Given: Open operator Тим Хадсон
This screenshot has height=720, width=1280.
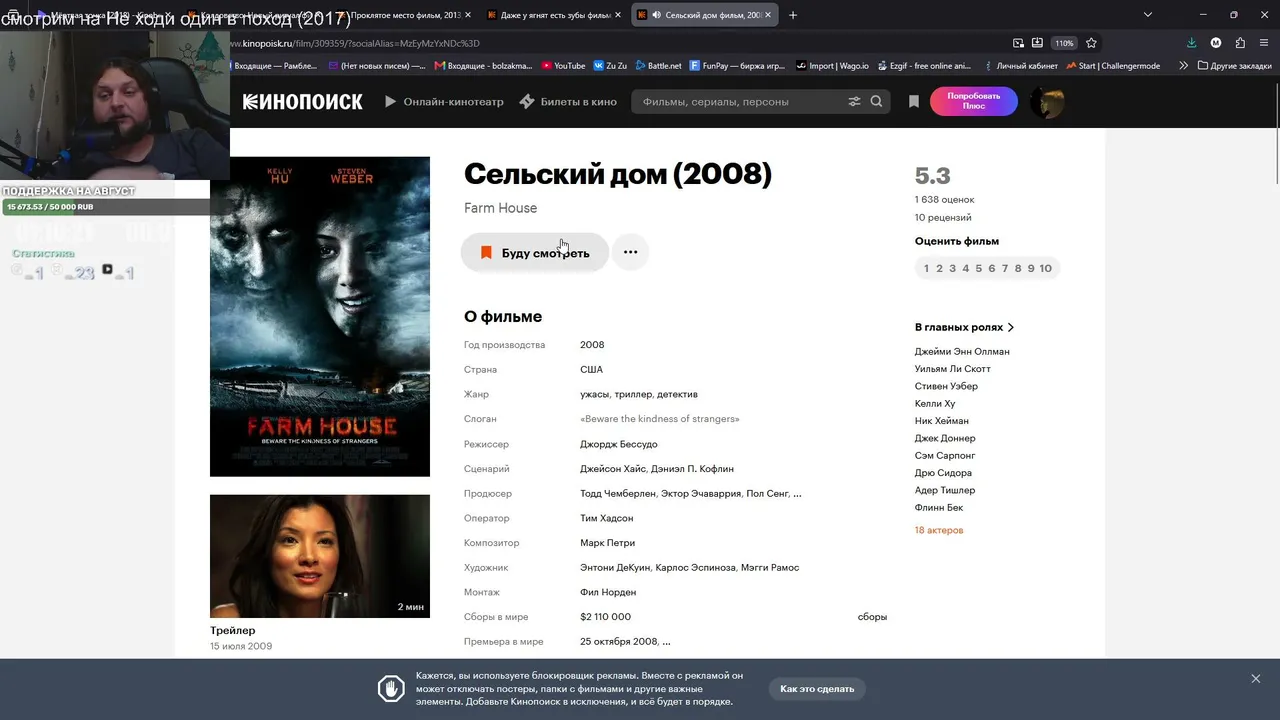Looking at the screenshot, I should coord(607,518).
